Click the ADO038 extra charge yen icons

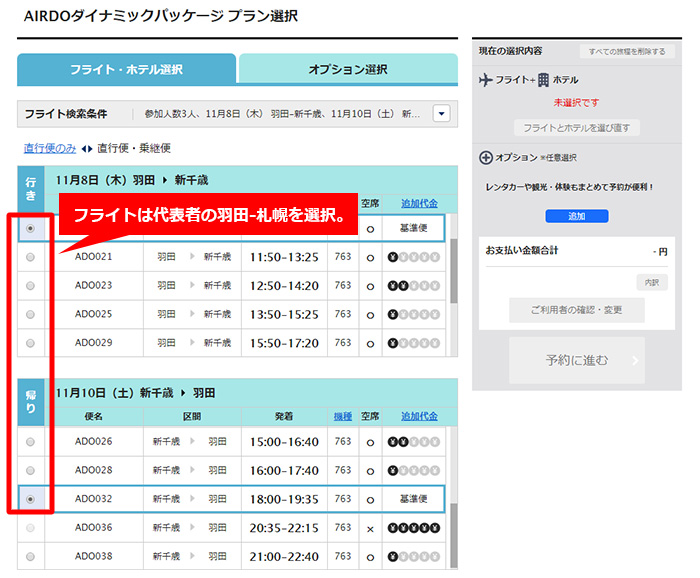point(414,557)
